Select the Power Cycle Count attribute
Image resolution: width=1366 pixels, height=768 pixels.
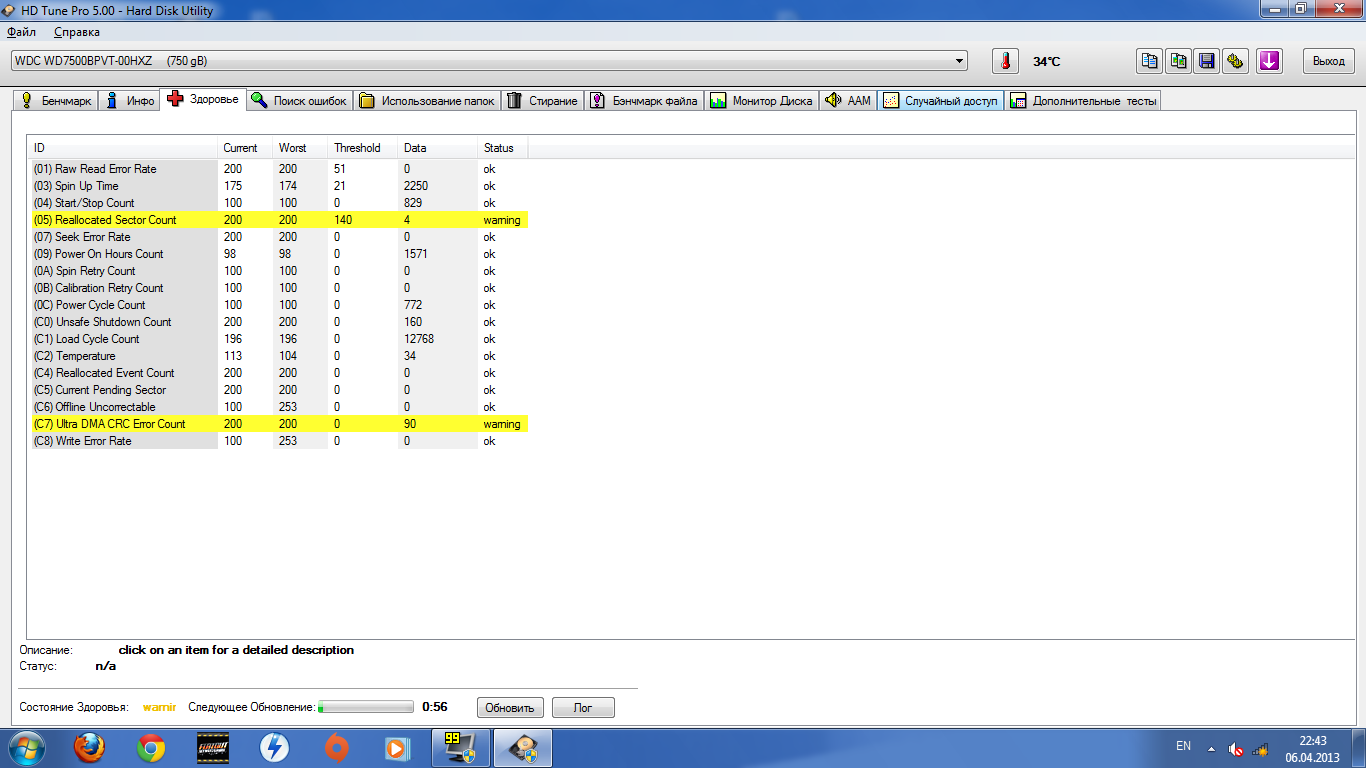[279, 305]
